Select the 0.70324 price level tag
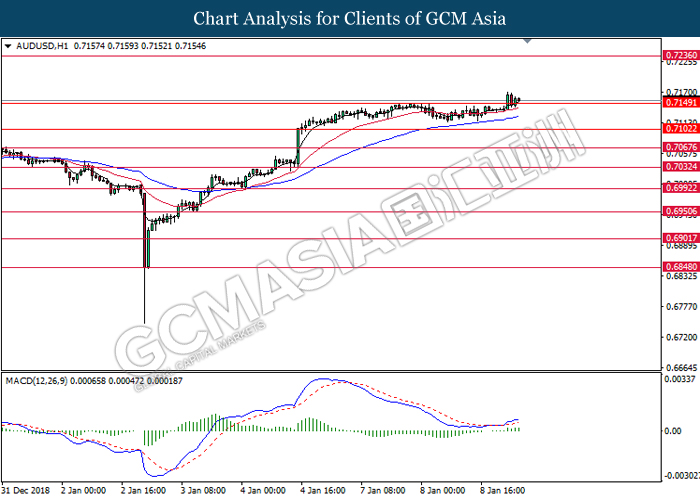Screen dimensions: 700x500 [680, 167]
